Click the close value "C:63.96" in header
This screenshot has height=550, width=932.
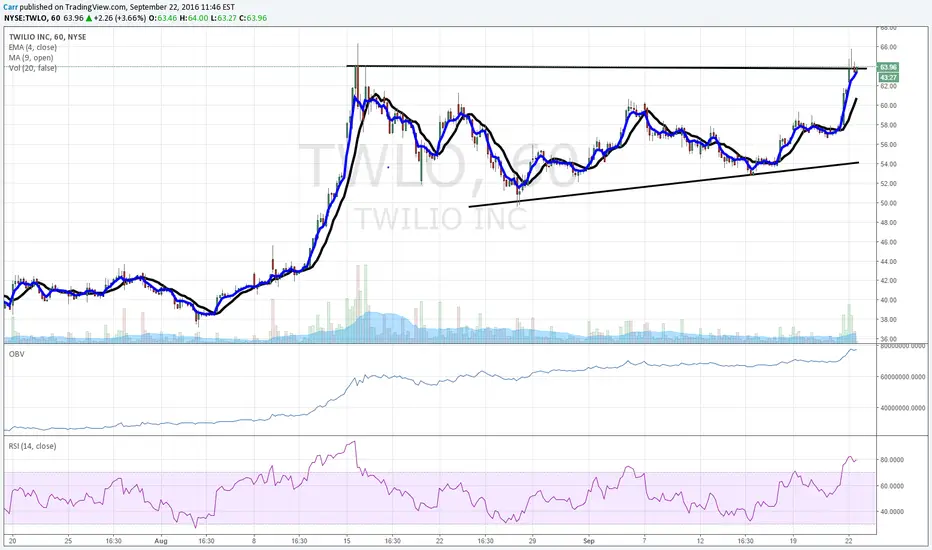coord(253,18)
